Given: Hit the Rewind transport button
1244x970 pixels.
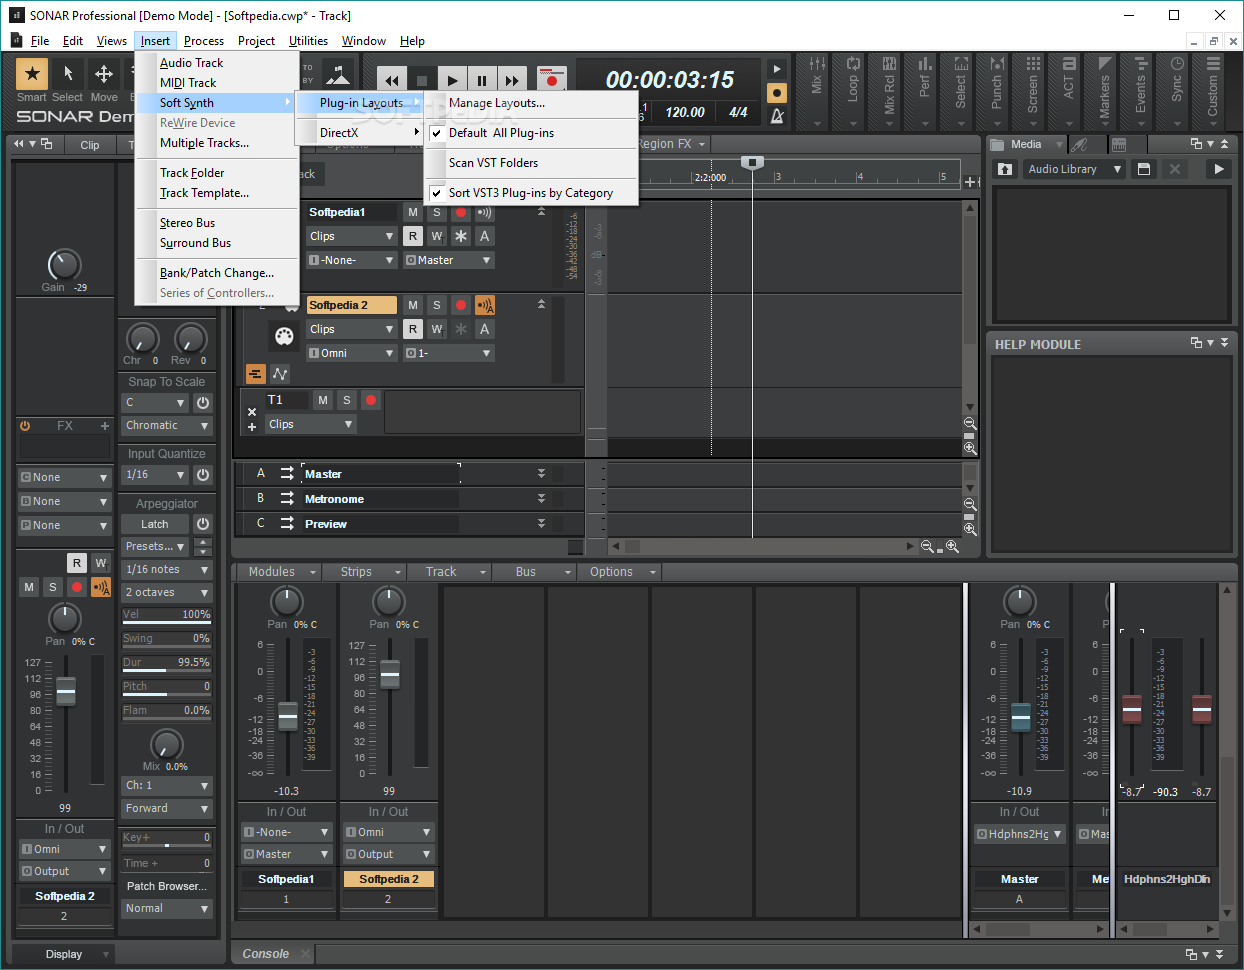Looking at the screenshot, I should (392, 81).
